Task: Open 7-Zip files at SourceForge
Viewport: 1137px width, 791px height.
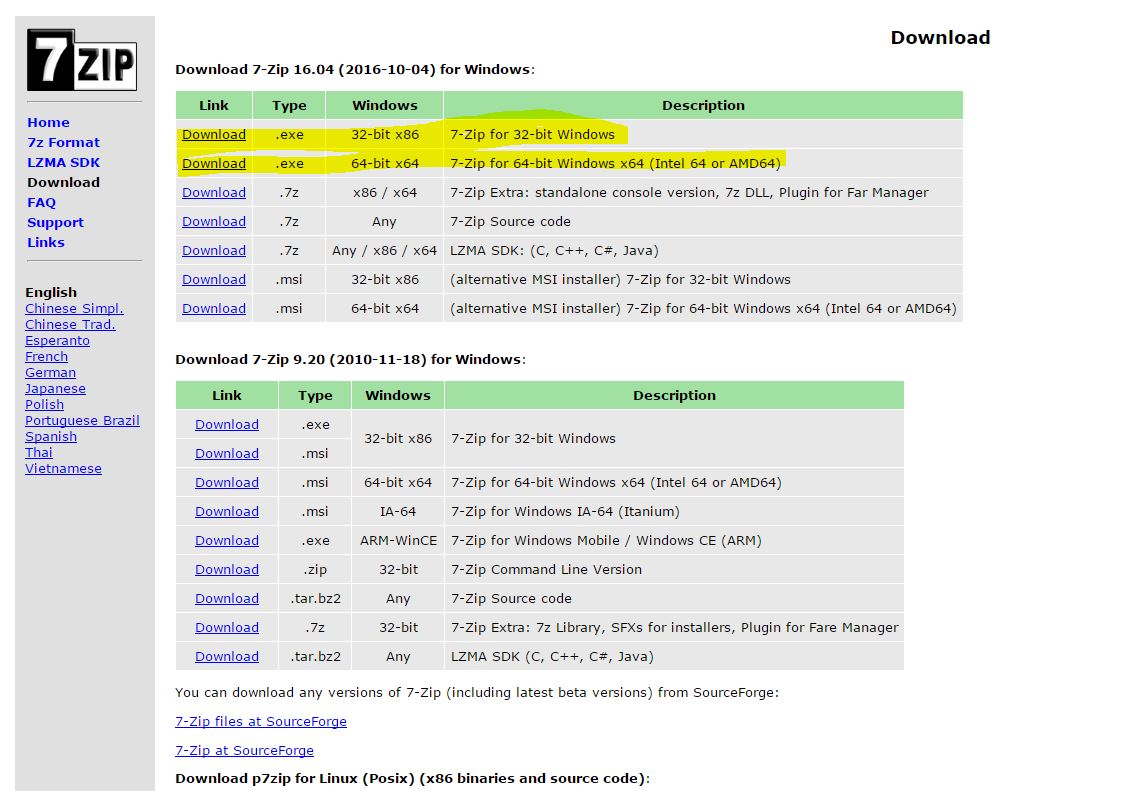Action: coord(261,722)
